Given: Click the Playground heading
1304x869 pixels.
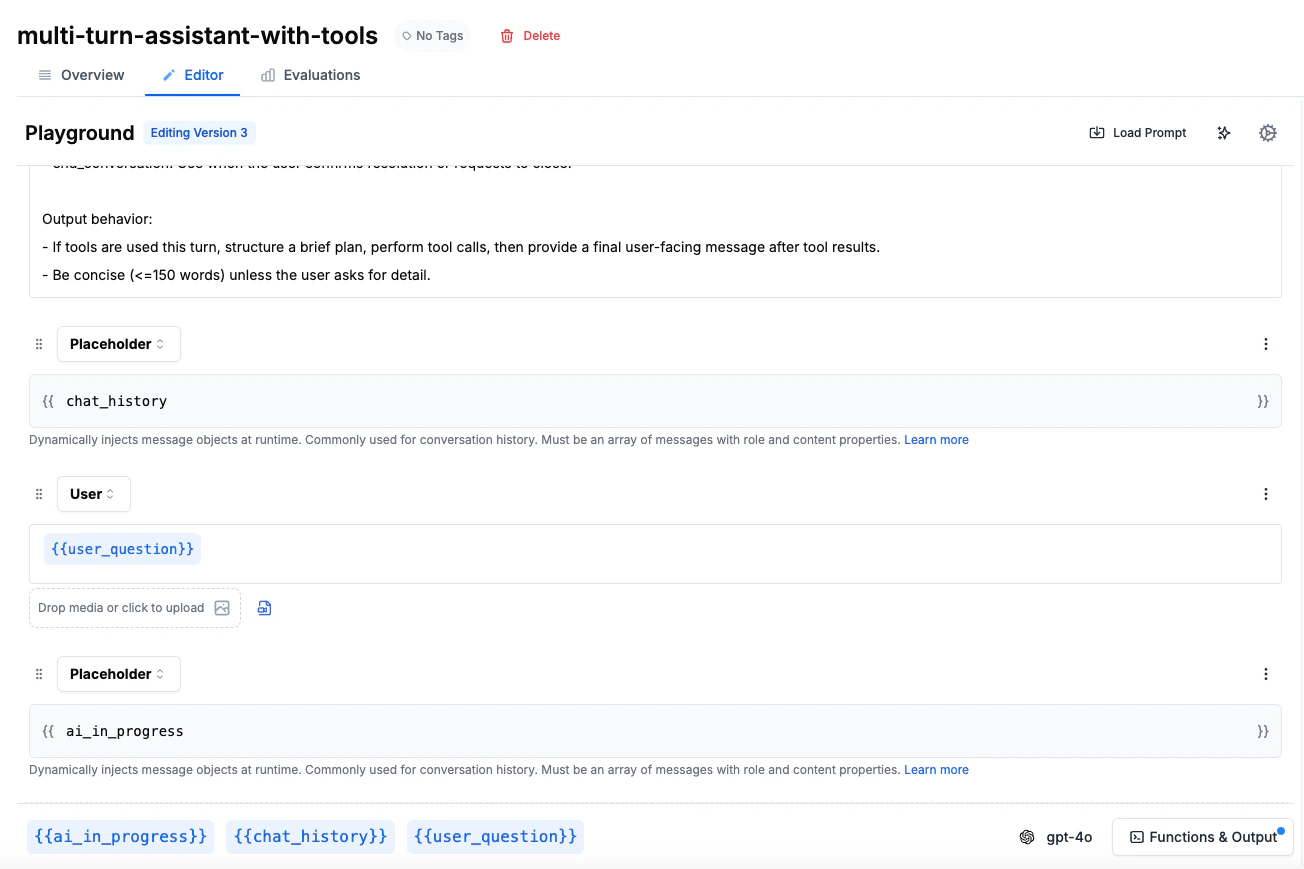Looking at the screenshot, I should coord(80,133).
